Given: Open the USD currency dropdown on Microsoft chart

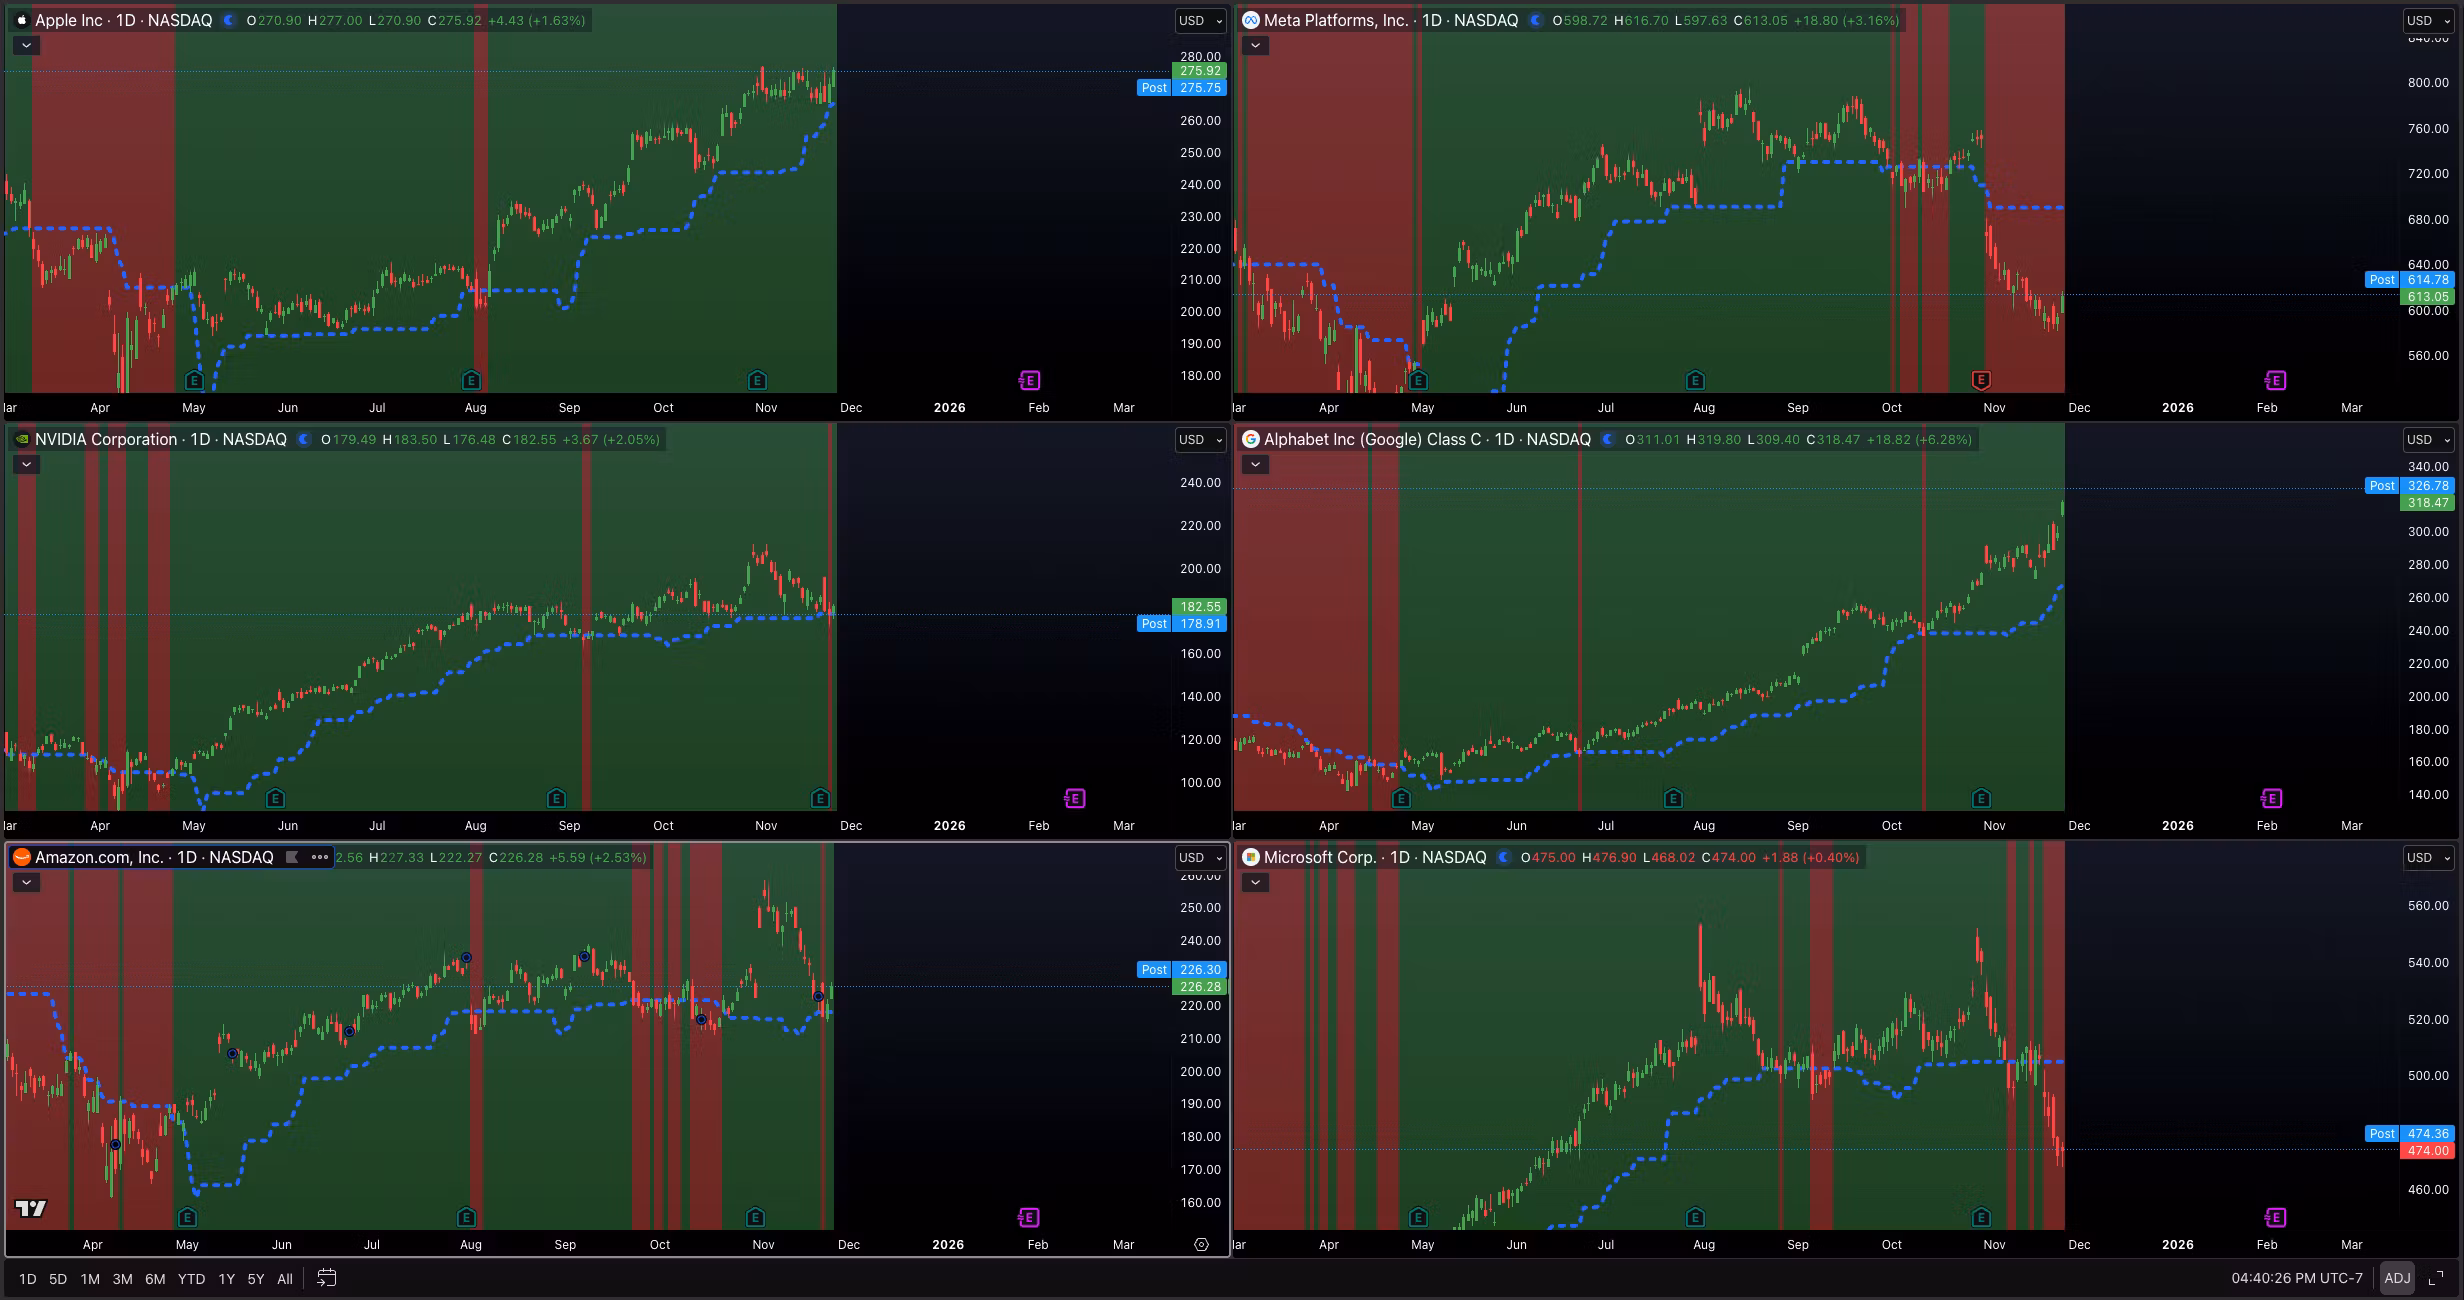Looking at the screenshot, I should (x=2429, y=857).
